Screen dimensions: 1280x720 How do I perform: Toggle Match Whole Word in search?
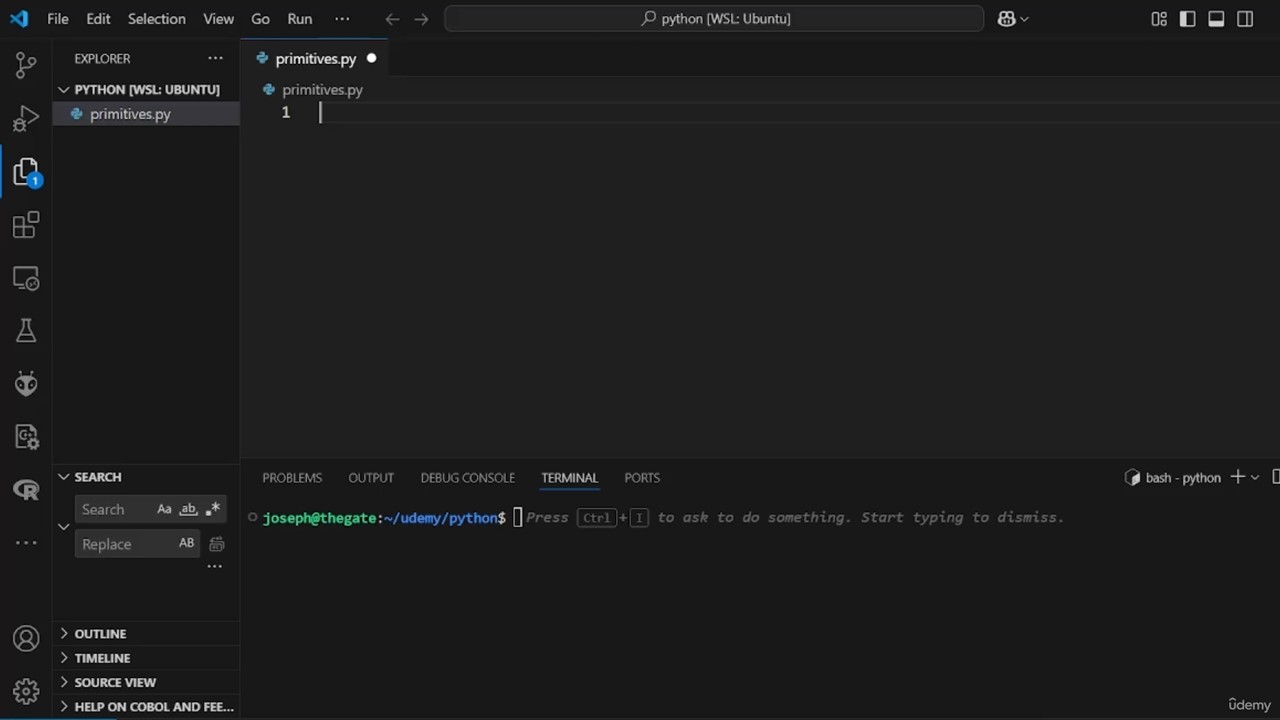(x=188, y=509)
